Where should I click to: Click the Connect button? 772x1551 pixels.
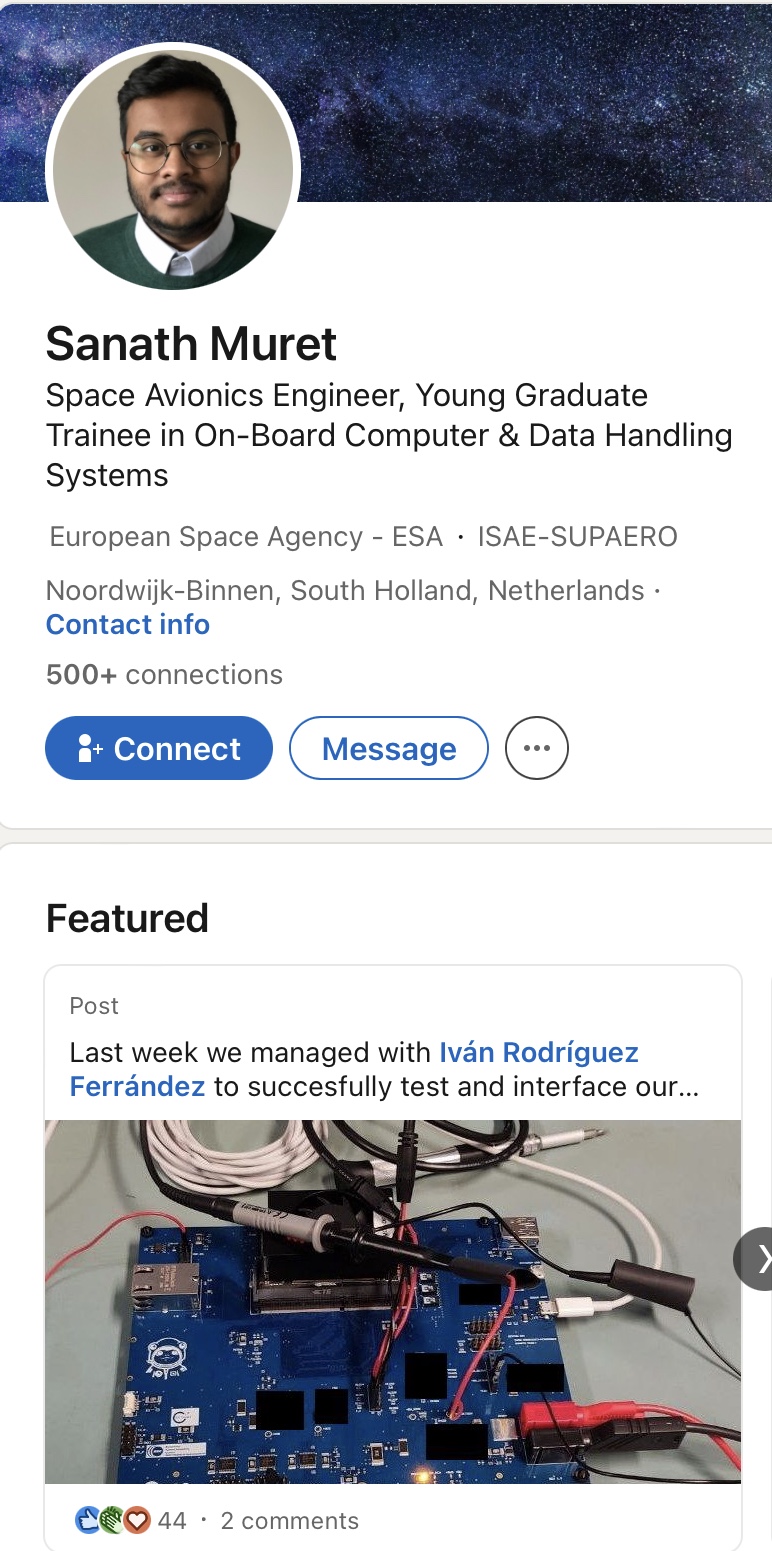[x=159, y=748]
